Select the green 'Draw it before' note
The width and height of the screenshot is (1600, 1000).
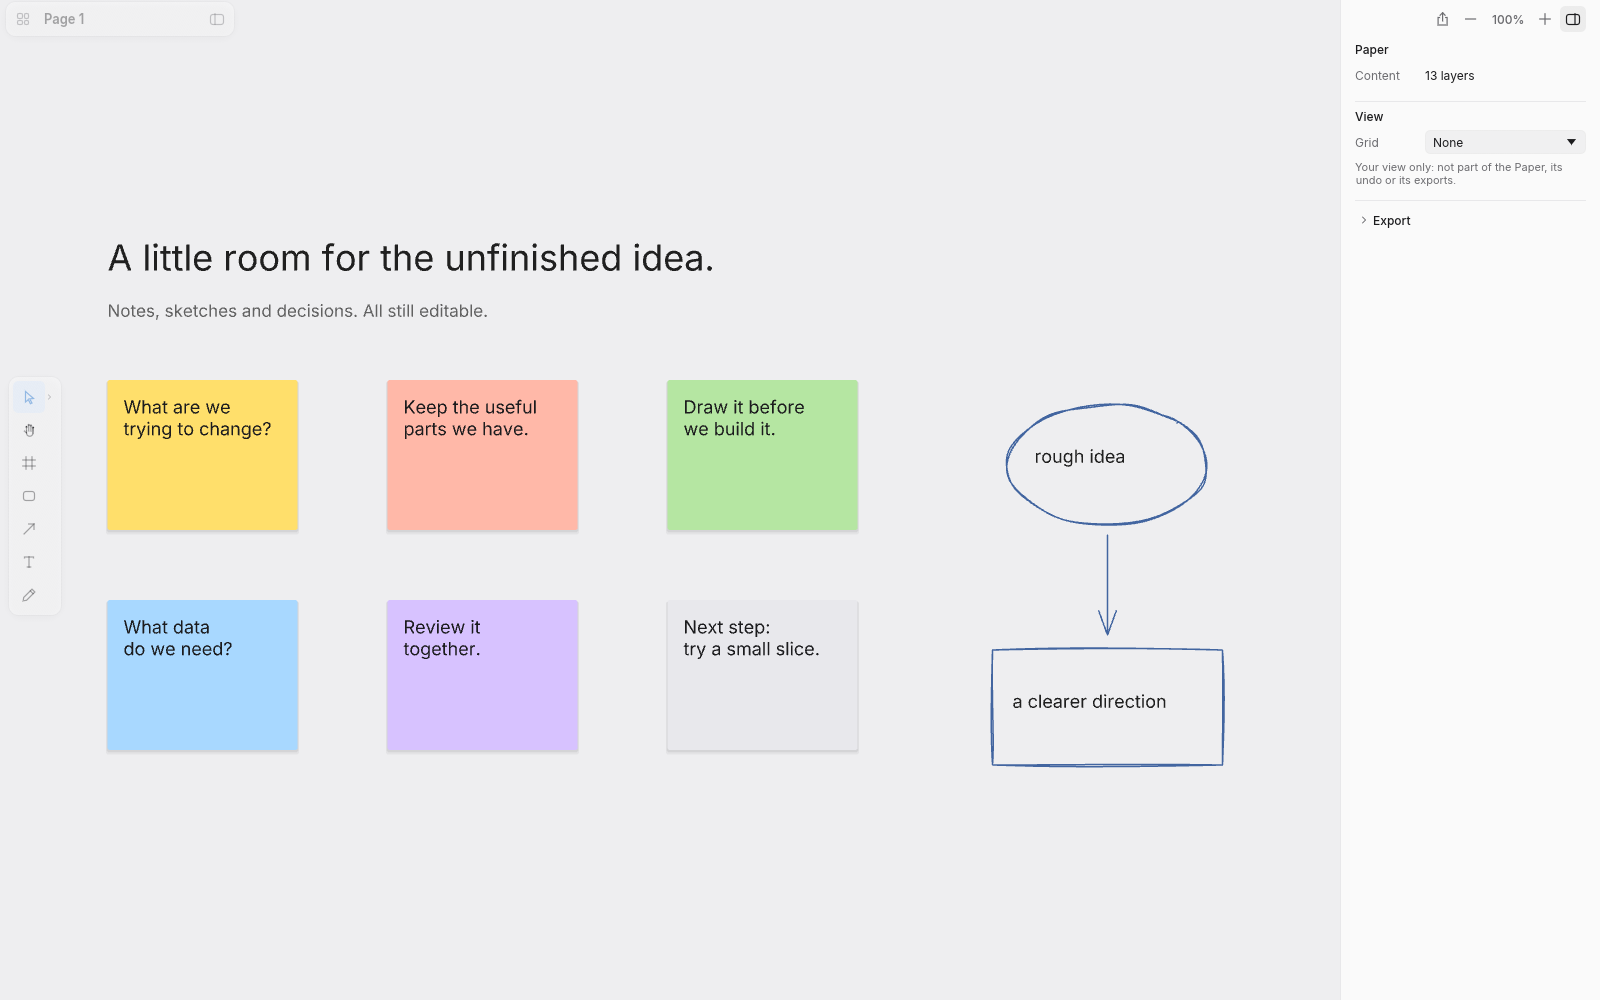[763, 455]
